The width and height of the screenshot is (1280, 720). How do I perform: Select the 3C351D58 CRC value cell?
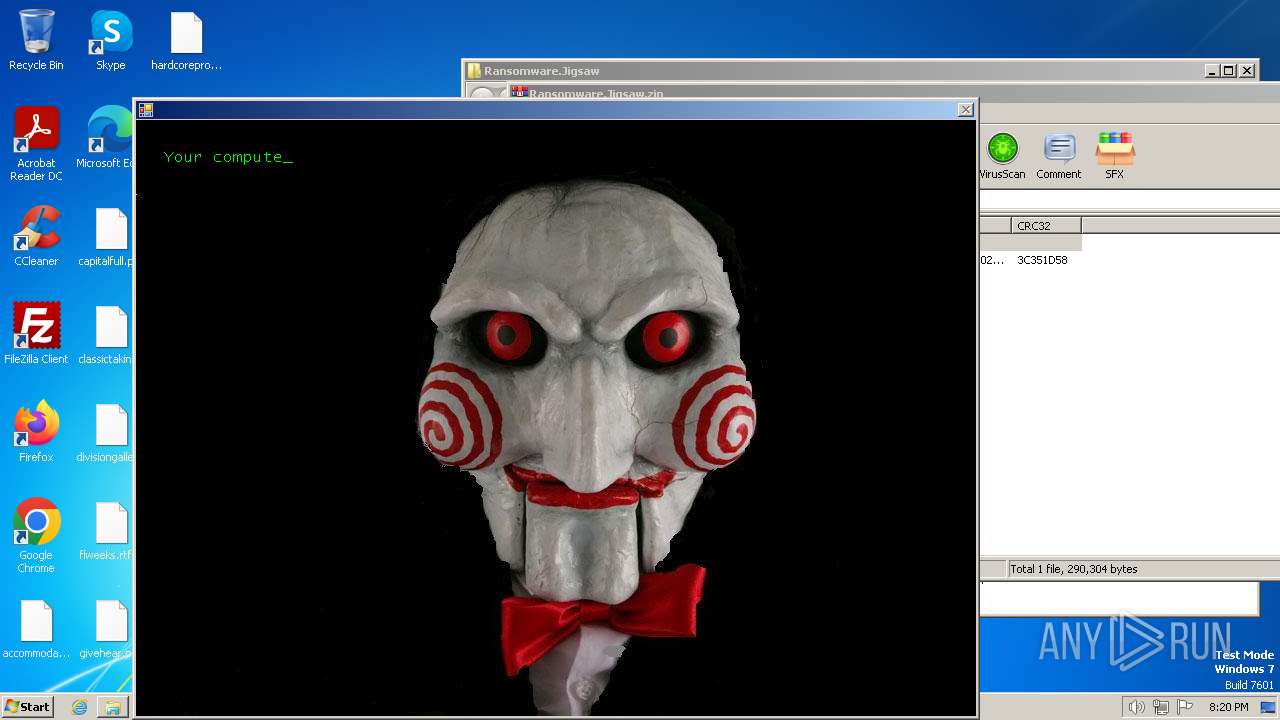pos(1042,260)
